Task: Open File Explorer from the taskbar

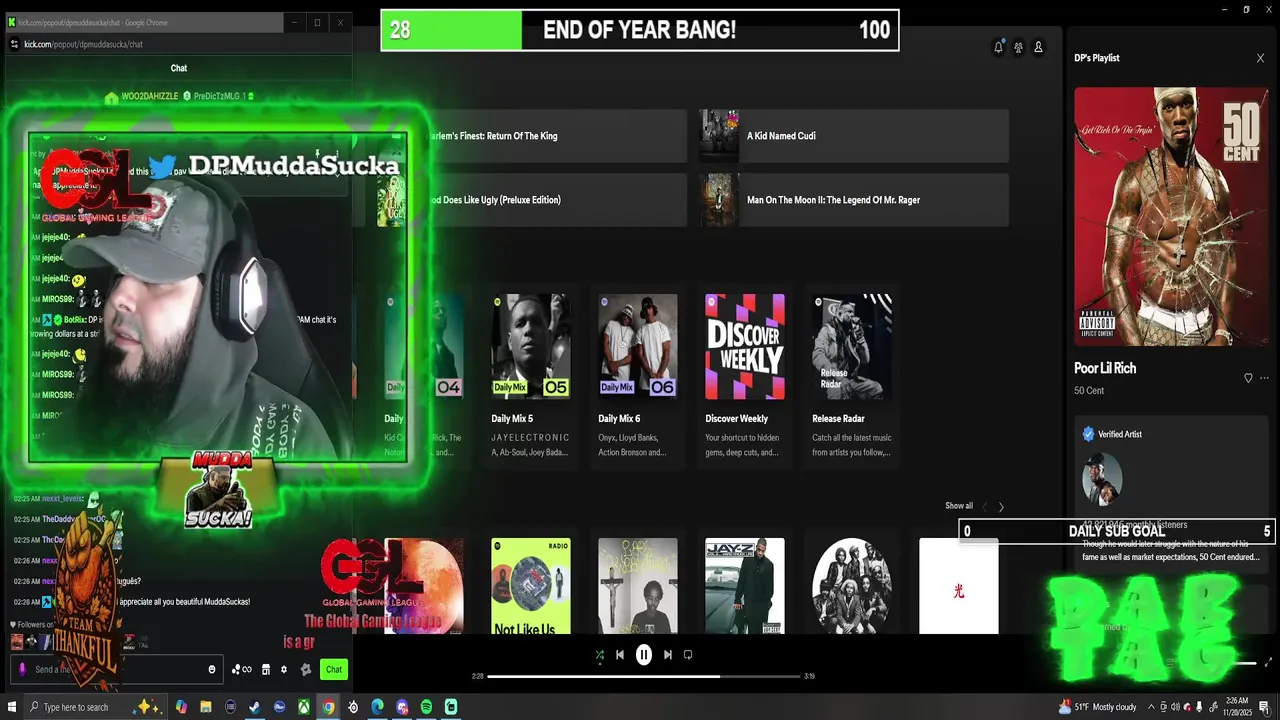Action: [206, 707]
